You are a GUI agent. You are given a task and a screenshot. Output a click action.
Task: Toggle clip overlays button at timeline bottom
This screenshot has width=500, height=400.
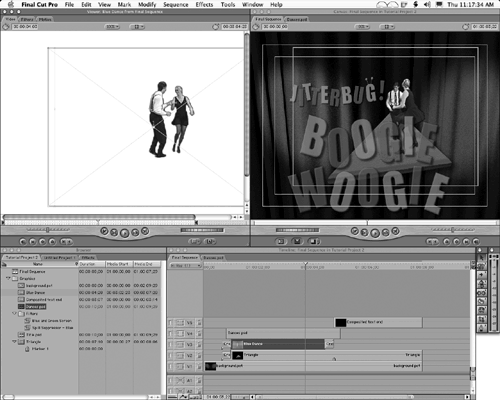click(183, 397)
